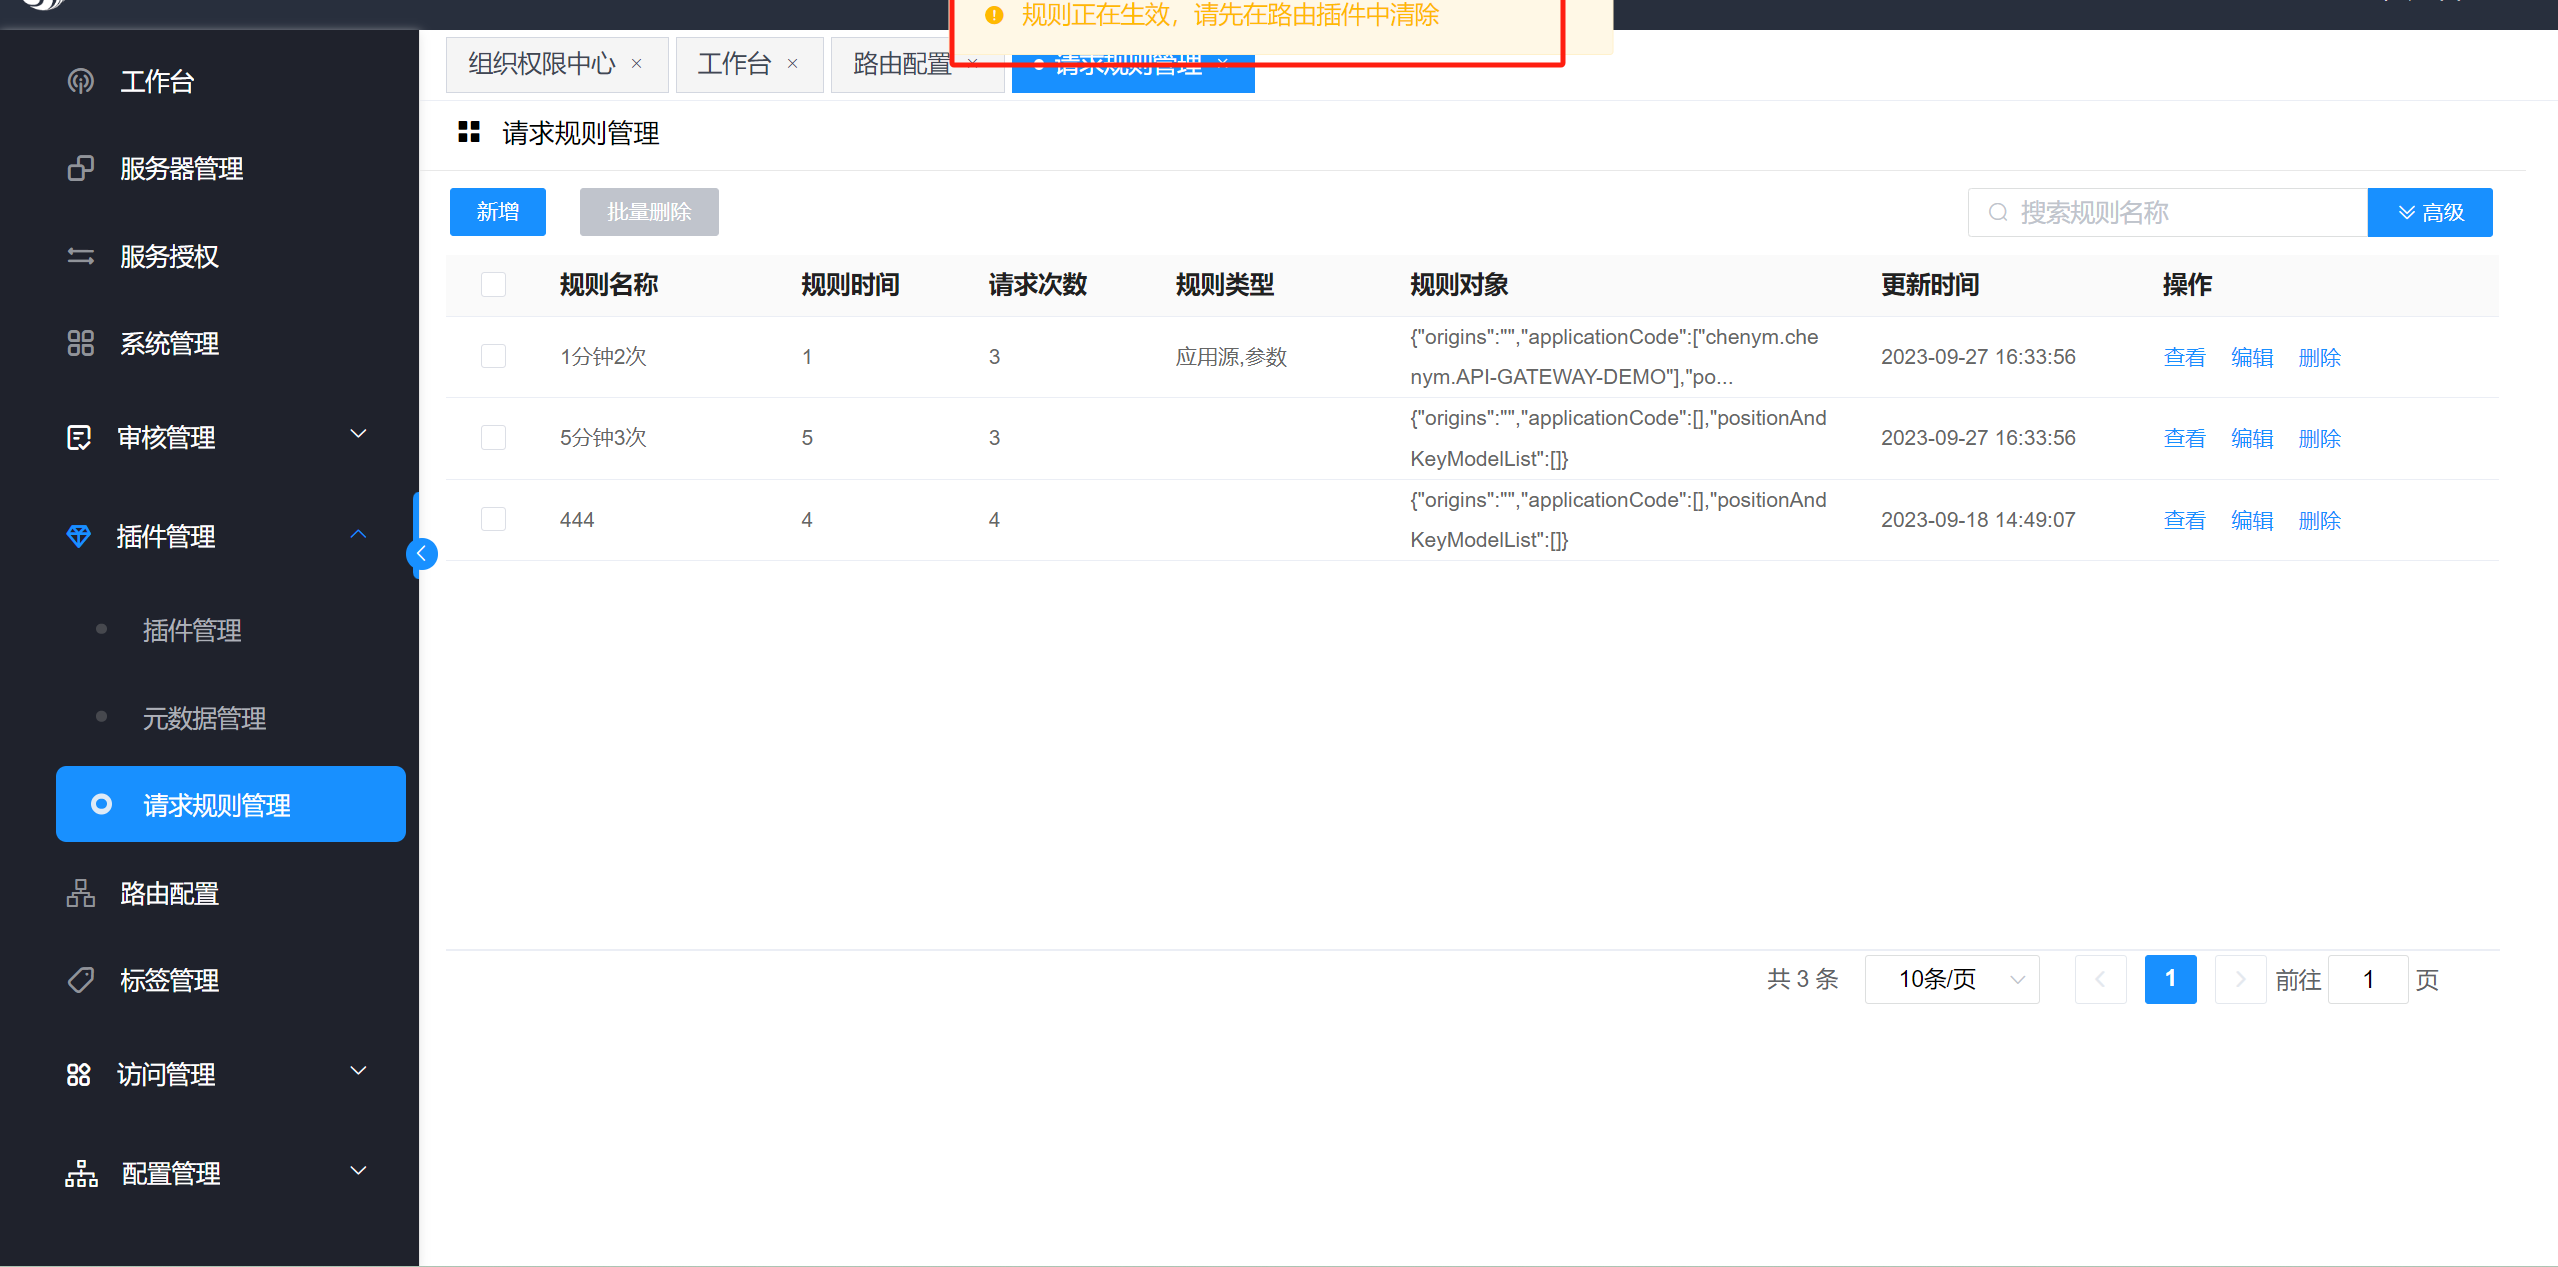The width and height of the screenshot is (2558, 1267).
Task: Click the 应用源,参数 rule type cell
Action: (x=1231, y=357)
